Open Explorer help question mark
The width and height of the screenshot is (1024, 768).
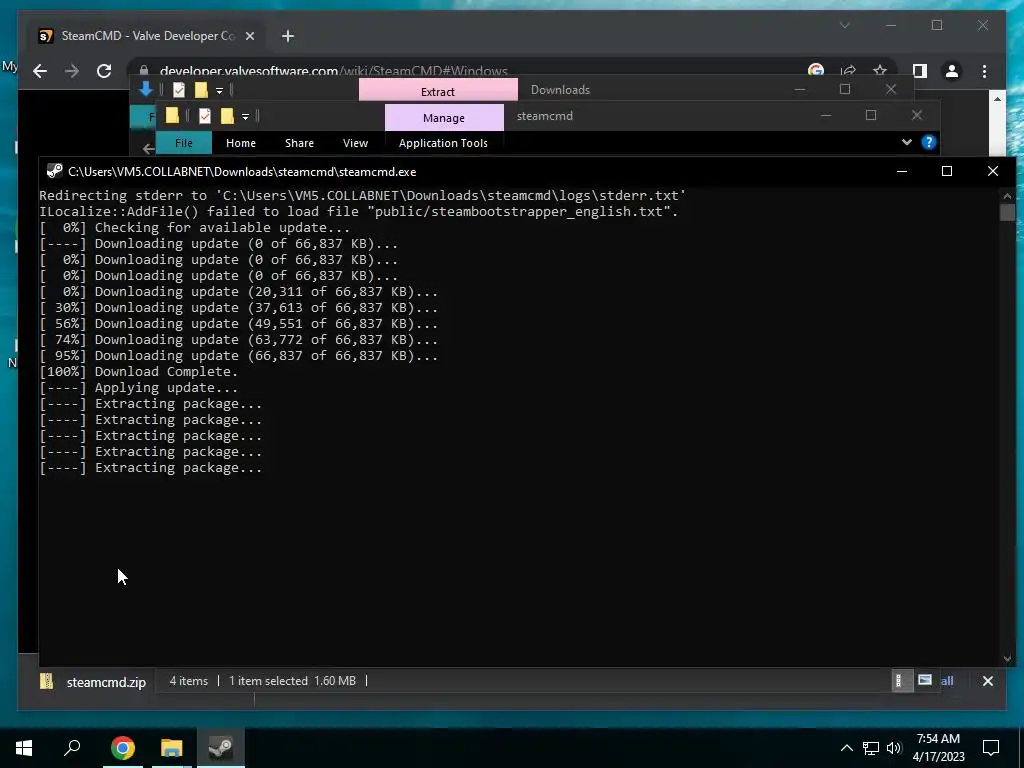(929, 142)
